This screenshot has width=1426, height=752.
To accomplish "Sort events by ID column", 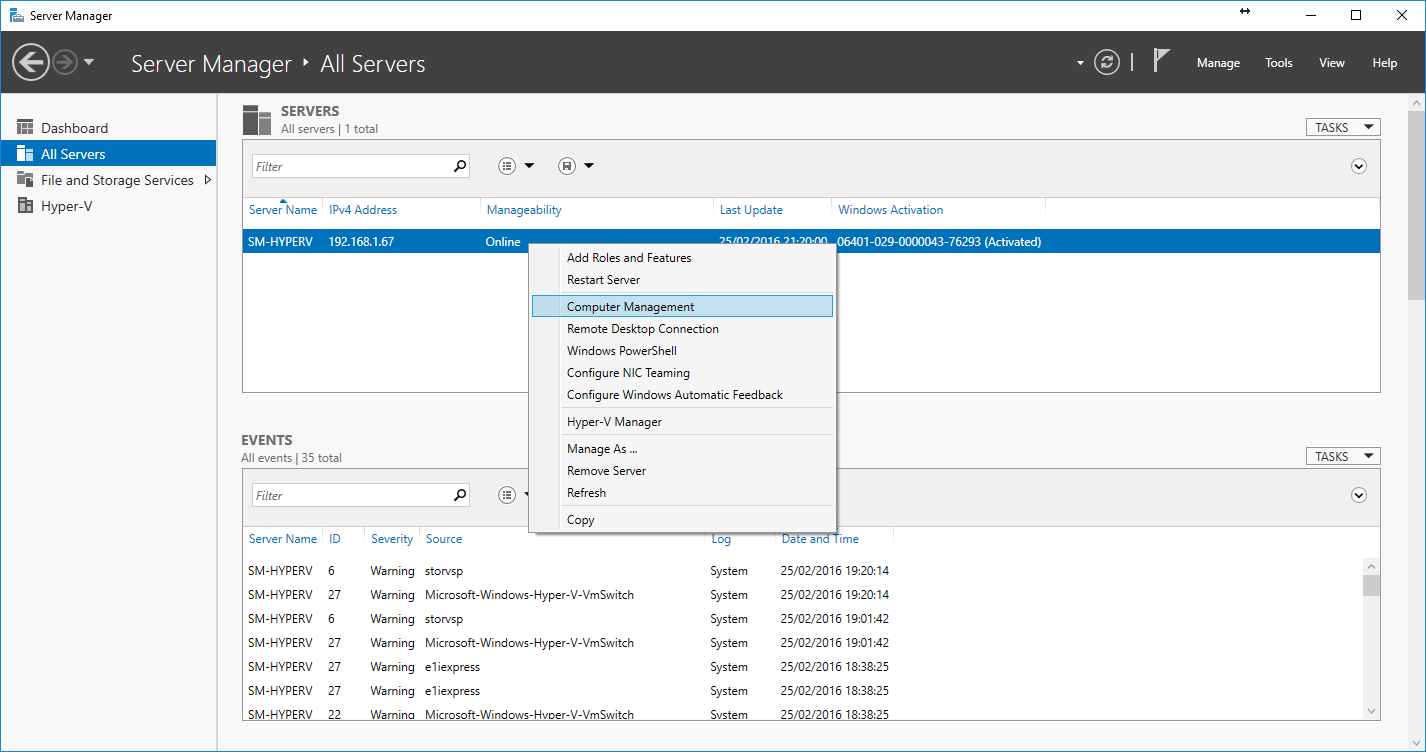I will [x=335, y=539].
